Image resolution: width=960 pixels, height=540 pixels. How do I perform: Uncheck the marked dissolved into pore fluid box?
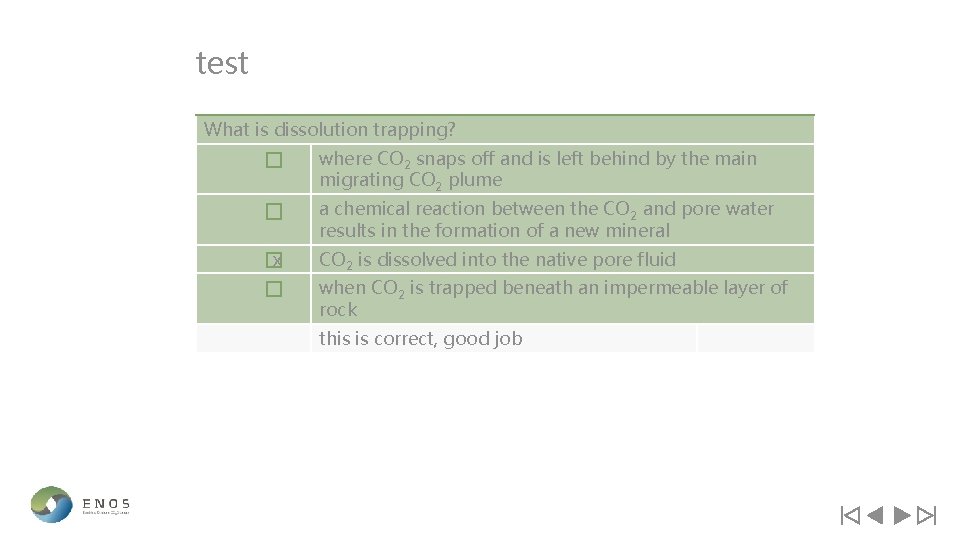pos(274,260)
